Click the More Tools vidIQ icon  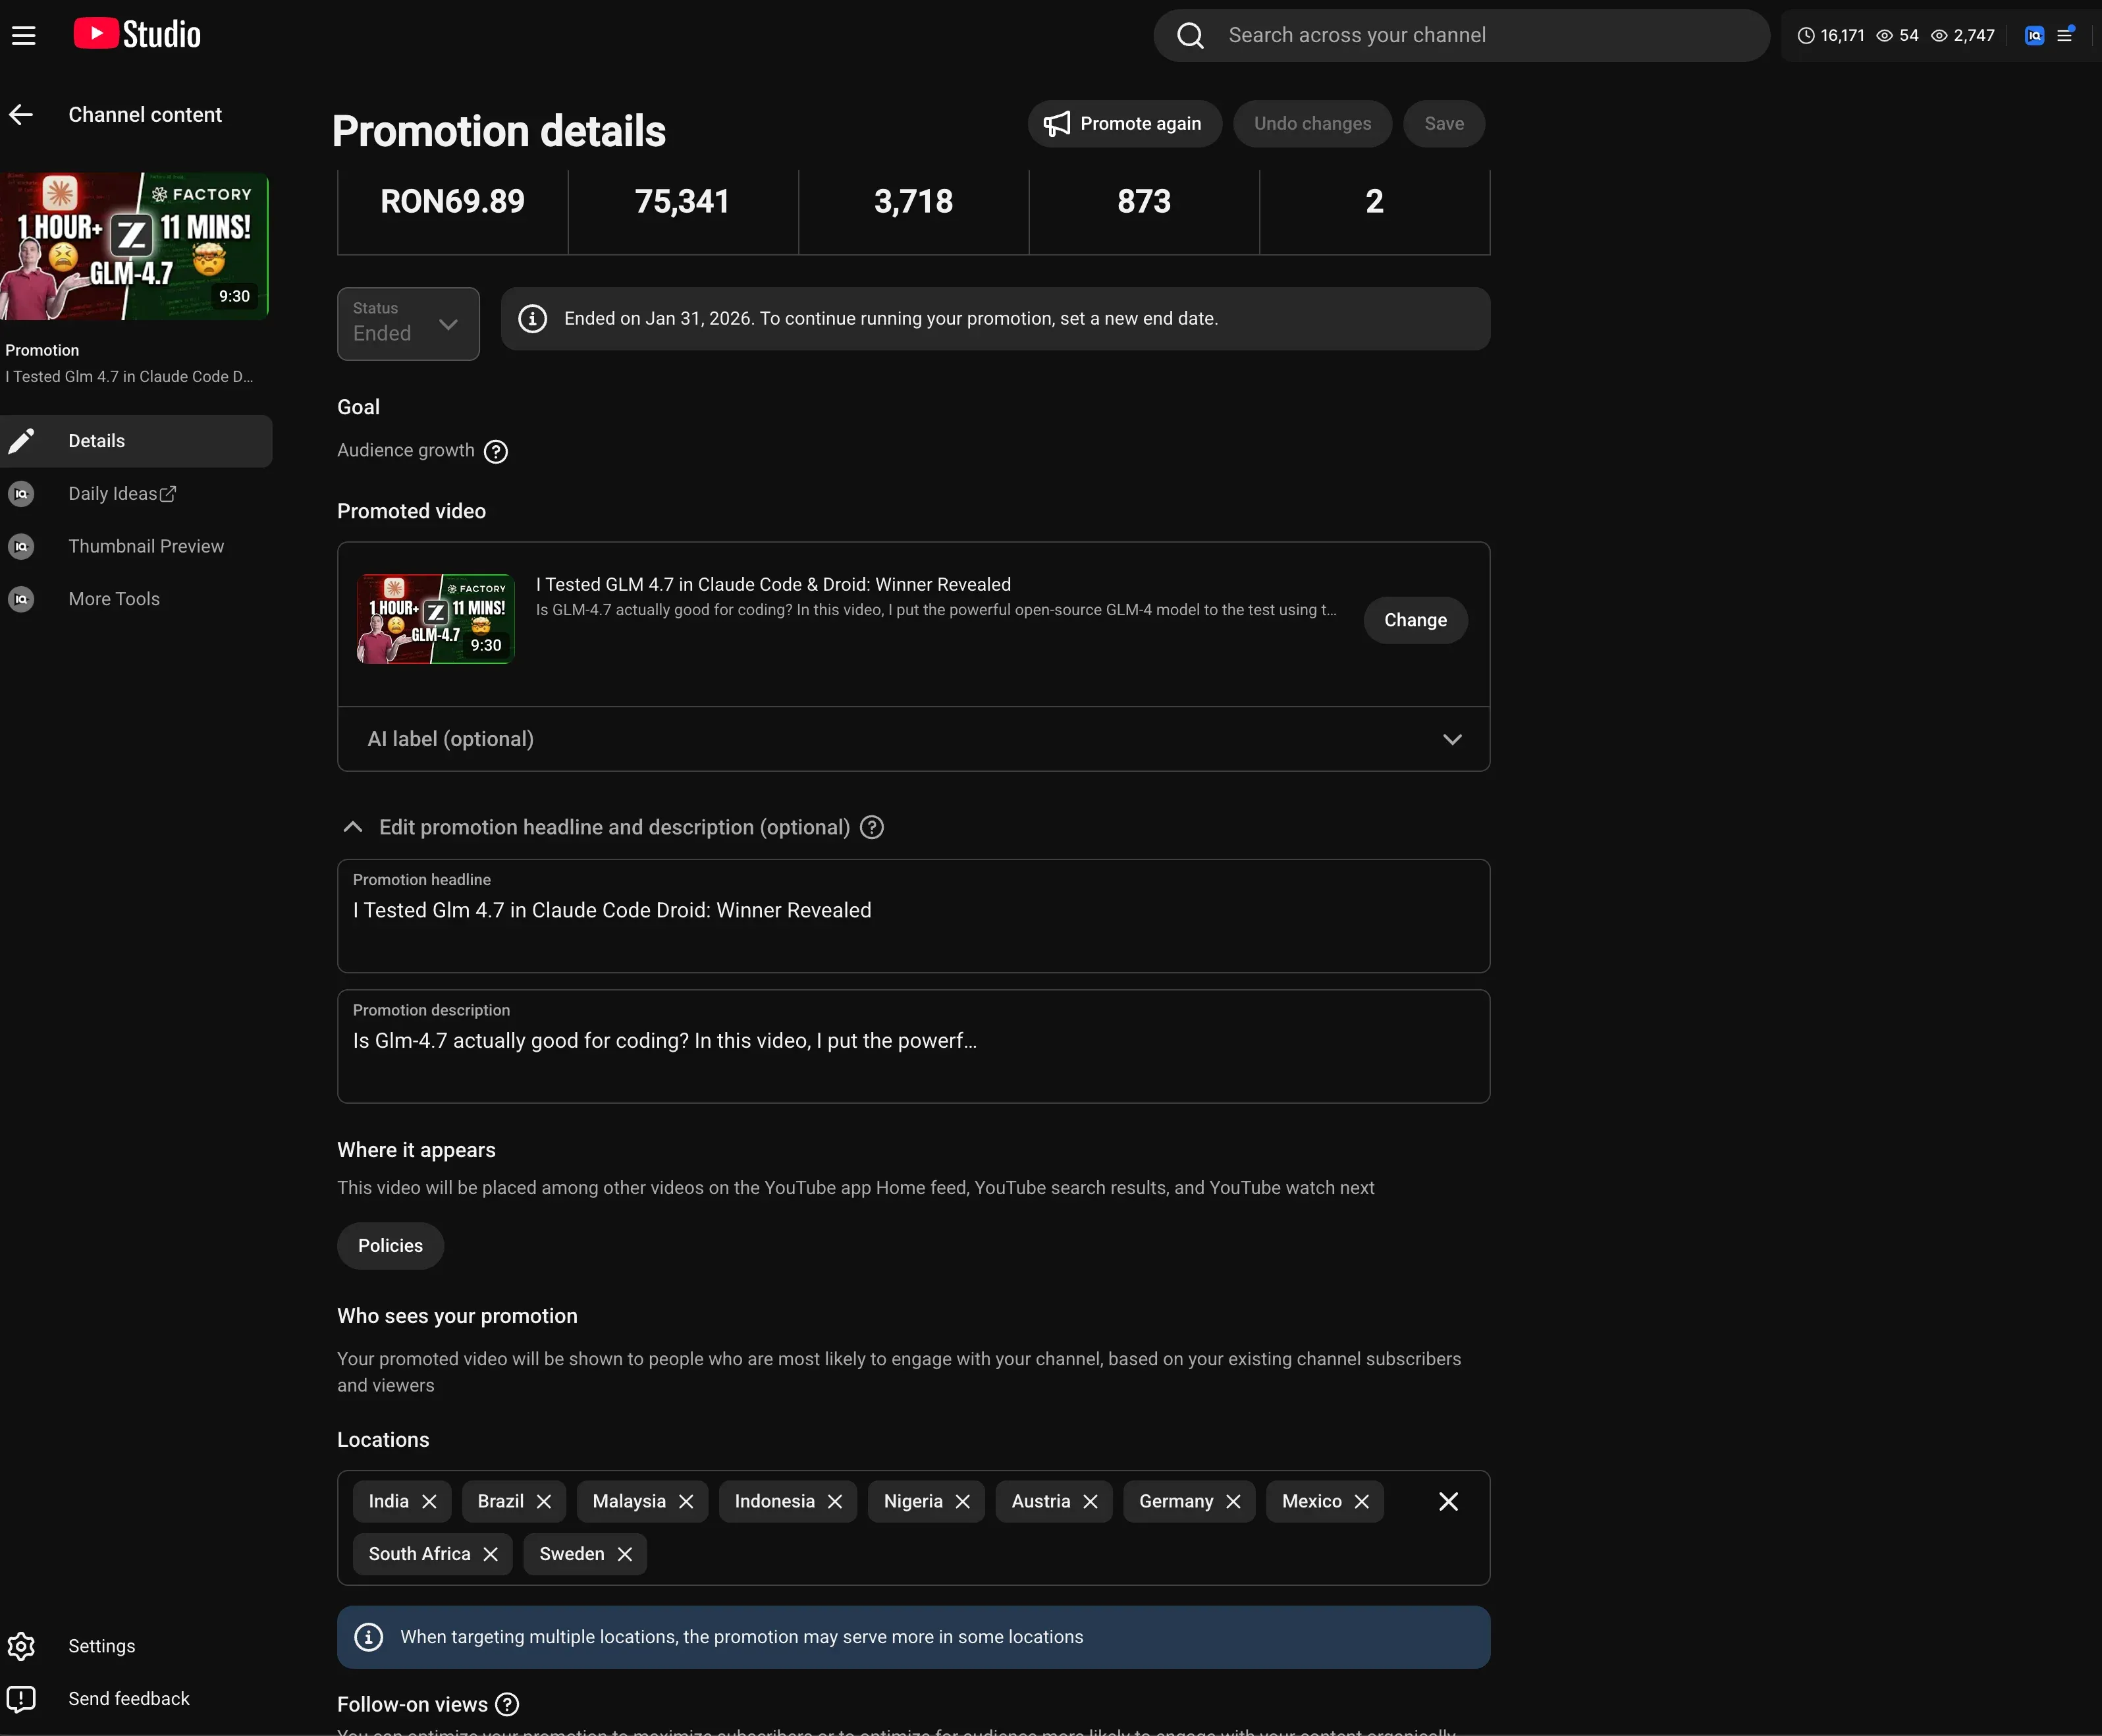coord(21,599)
